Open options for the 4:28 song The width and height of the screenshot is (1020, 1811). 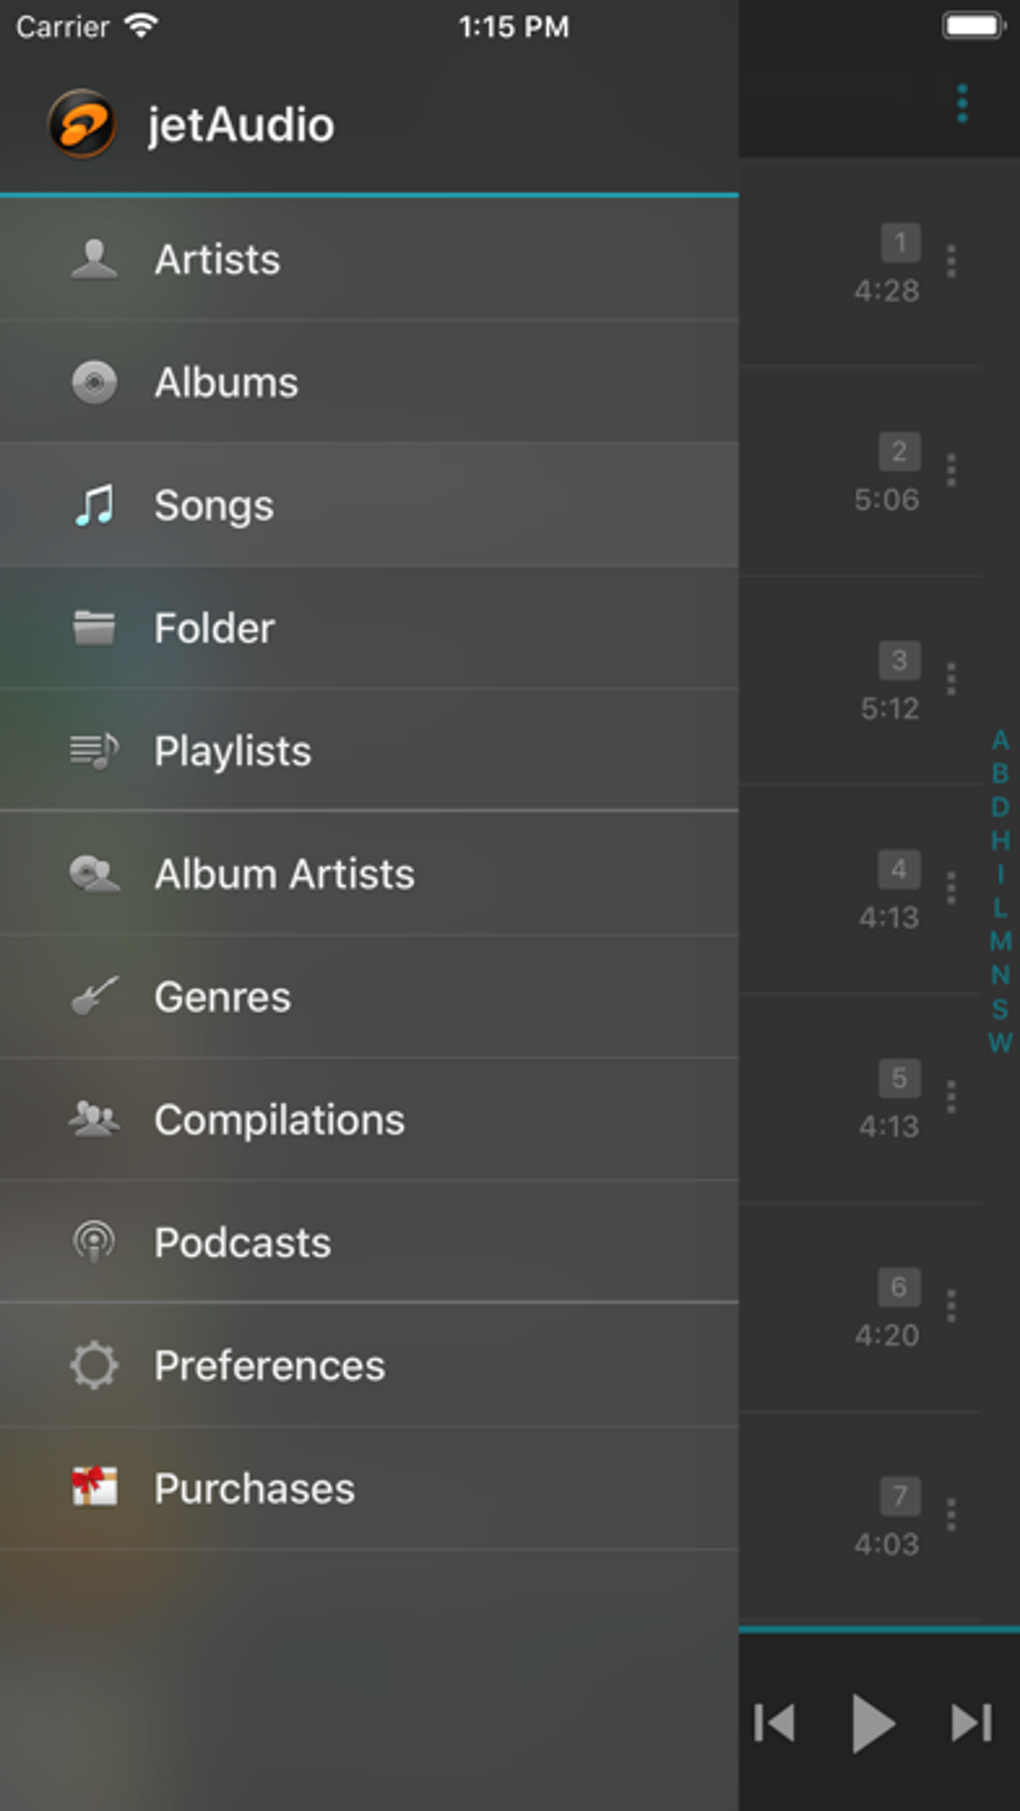[951, 261]
